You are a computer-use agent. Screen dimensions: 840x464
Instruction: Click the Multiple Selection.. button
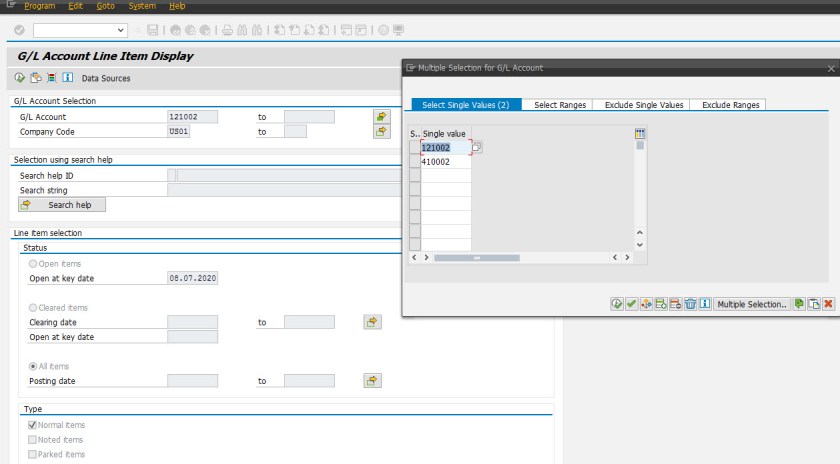(752, 304)
